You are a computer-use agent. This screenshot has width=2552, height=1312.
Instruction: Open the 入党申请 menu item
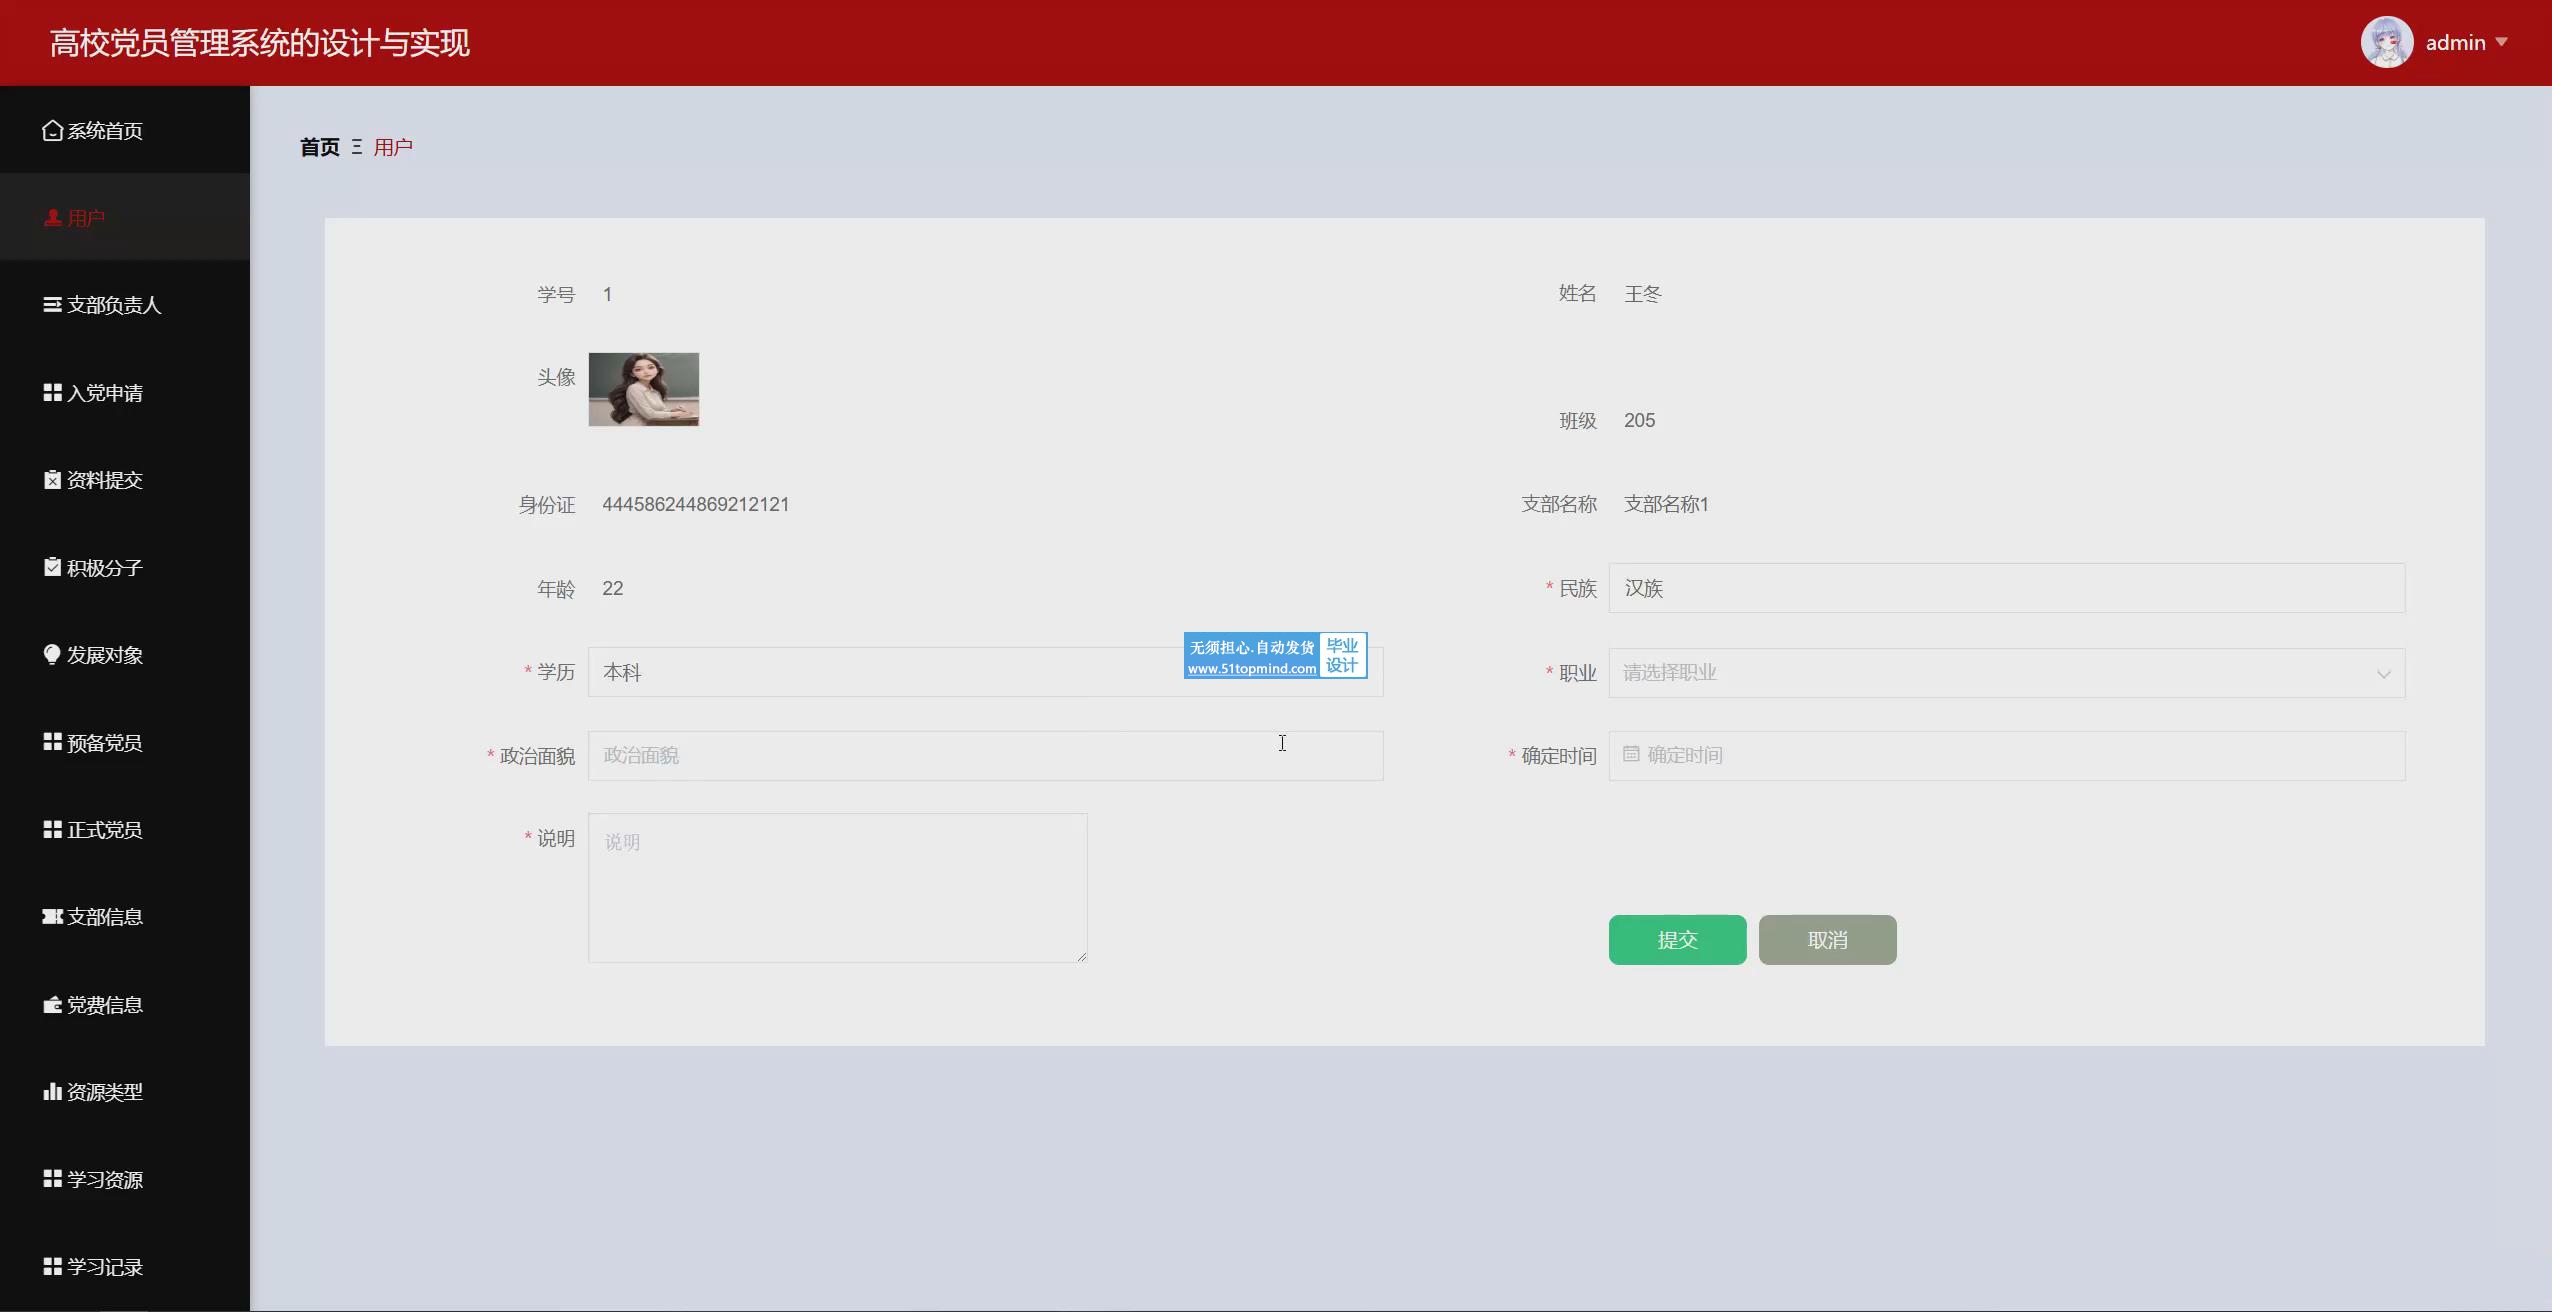(x=104, y=393)
